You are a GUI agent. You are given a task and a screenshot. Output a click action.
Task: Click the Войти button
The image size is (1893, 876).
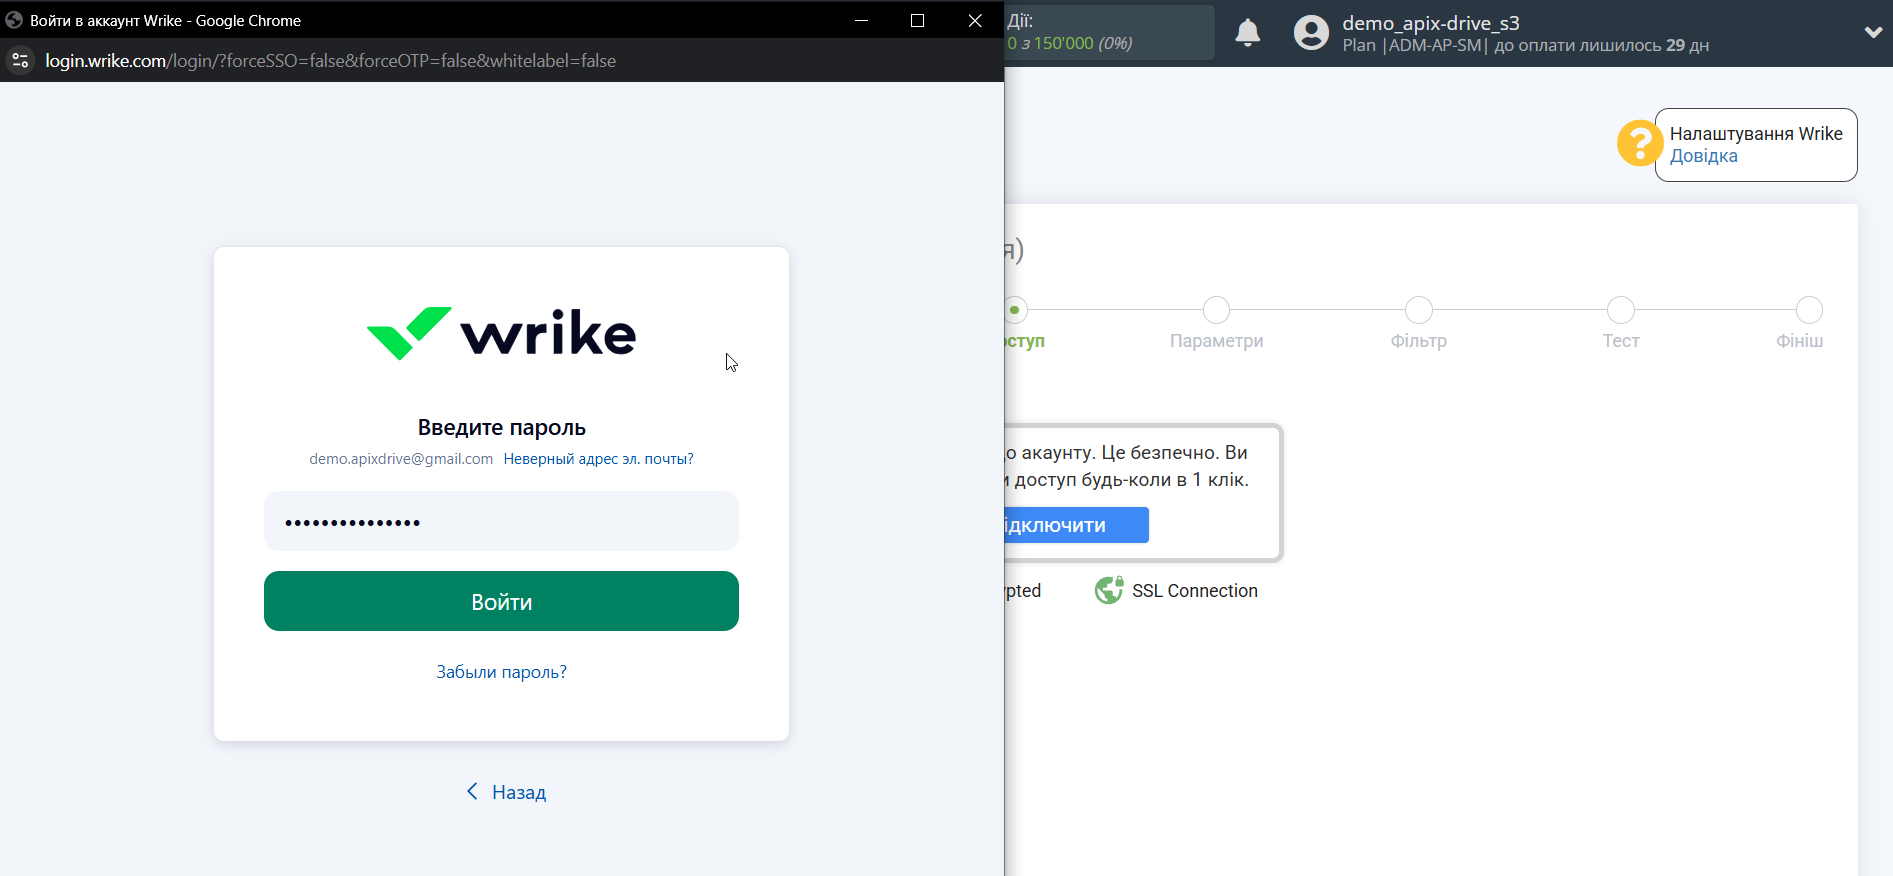[501, 601]
